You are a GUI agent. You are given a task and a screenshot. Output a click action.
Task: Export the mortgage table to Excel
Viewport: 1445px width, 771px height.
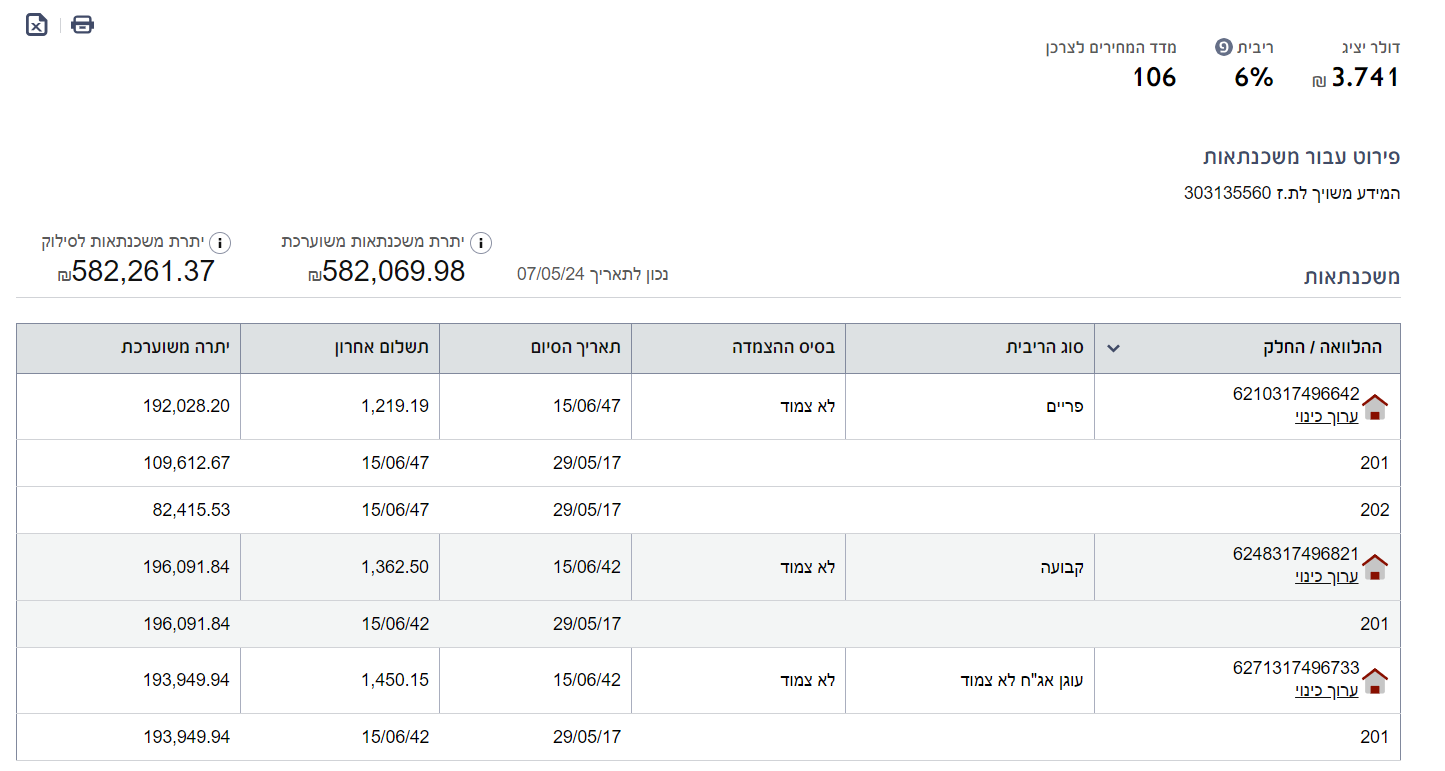coord(36,25)
